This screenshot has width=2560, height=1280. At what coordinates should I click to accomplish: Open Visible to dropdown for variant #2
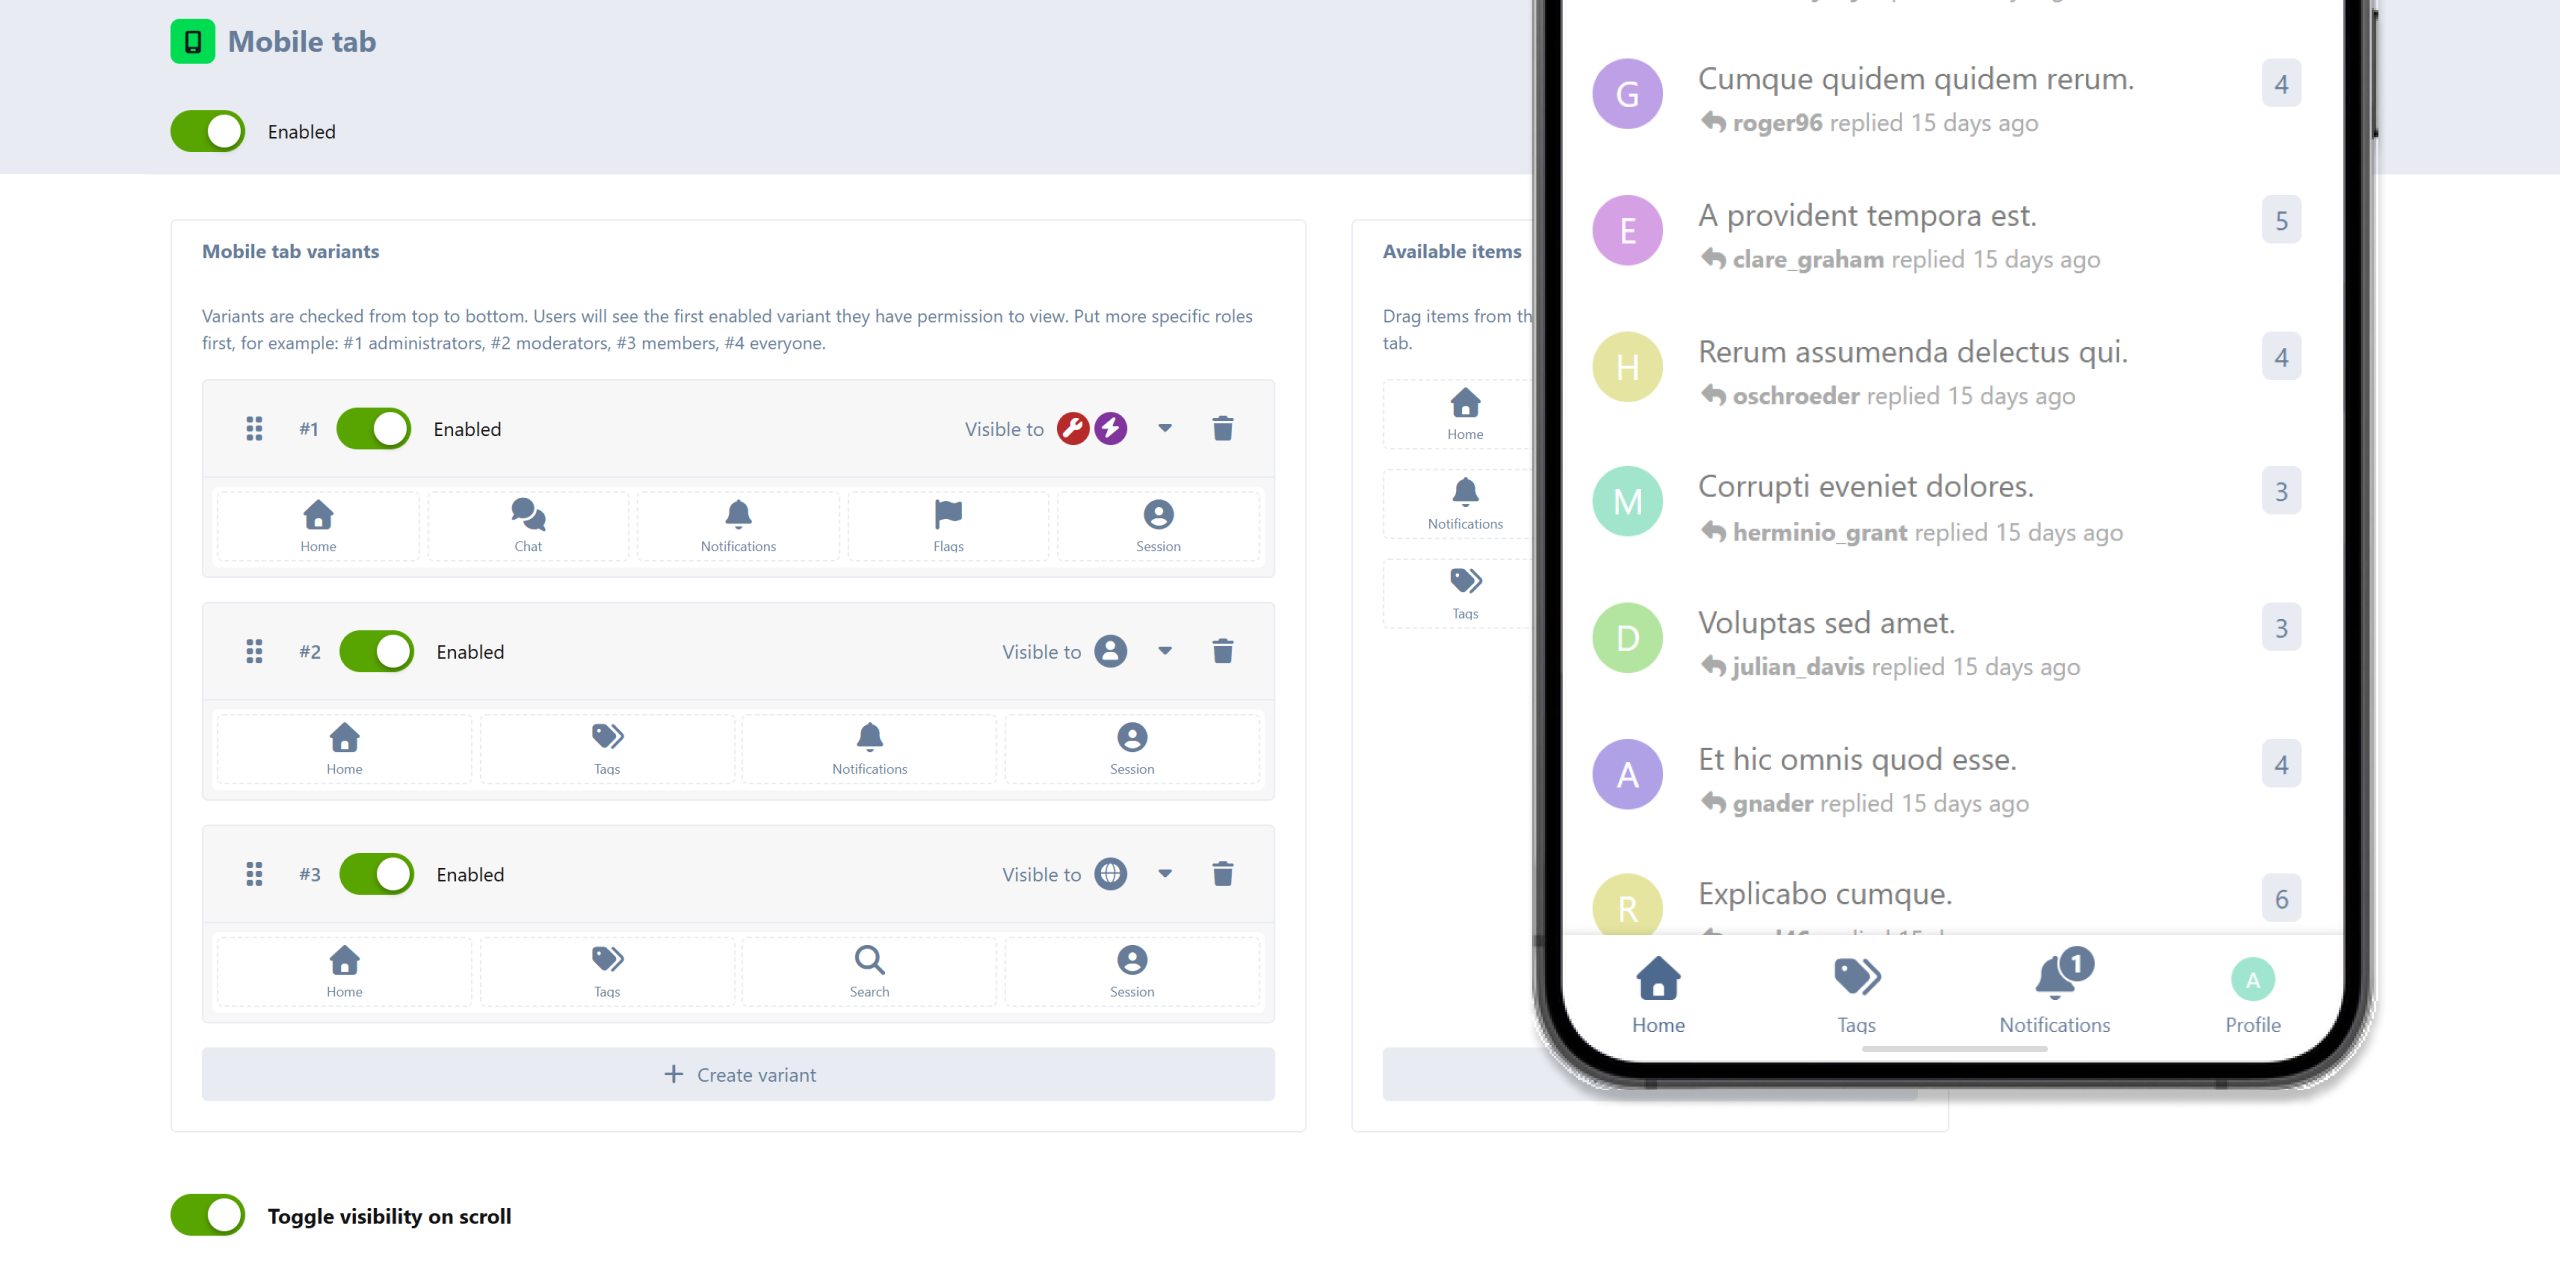[x=1165, y=652]
